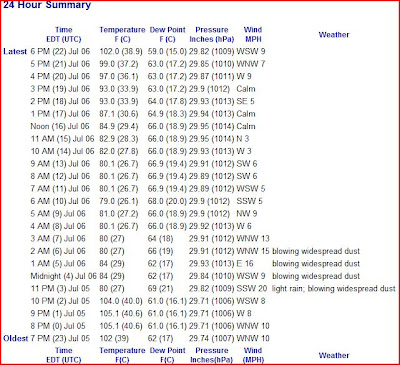This screenshot has height=365, width=400.
Task: Click the time cell Midnight (4) Jul 06
Action: click(63, 276)
